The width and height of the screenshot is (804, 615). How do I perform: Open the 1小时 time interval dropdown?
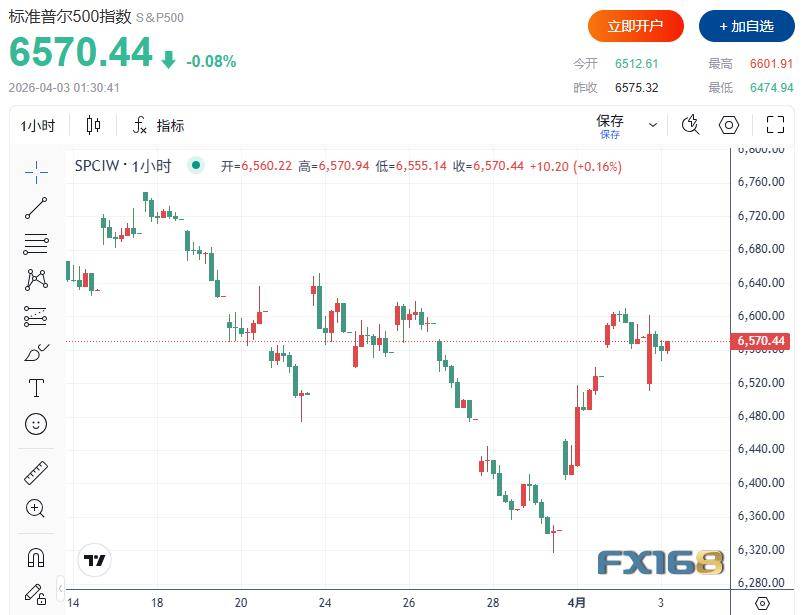pos(38,125)
